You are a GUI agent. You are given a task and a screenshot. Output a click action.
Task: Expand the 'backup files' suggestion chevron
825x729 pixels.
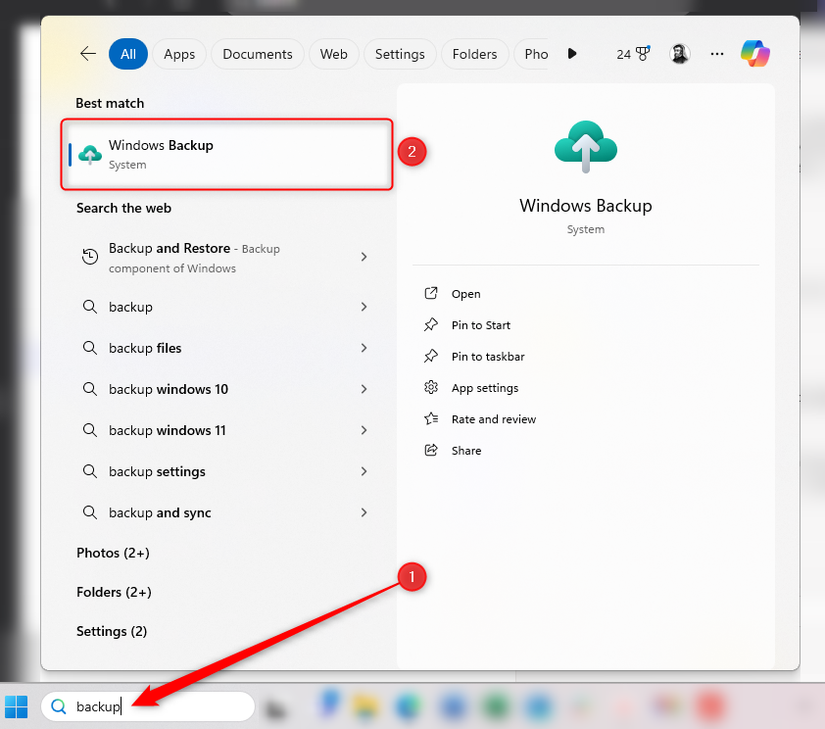(x=364, y=348)
